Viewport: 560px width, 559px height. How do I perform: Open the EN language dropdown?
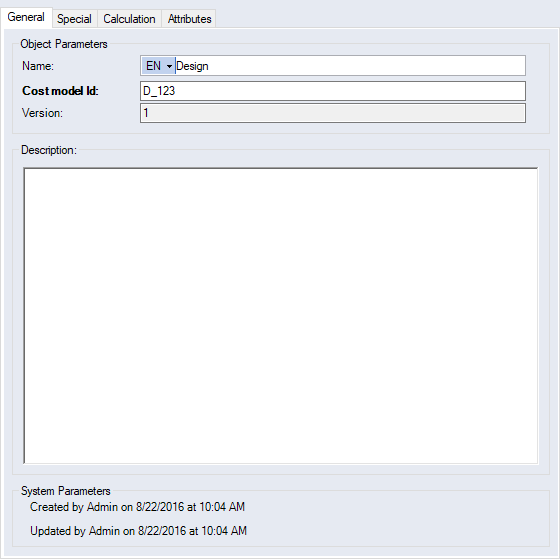[x=158, y=66]
